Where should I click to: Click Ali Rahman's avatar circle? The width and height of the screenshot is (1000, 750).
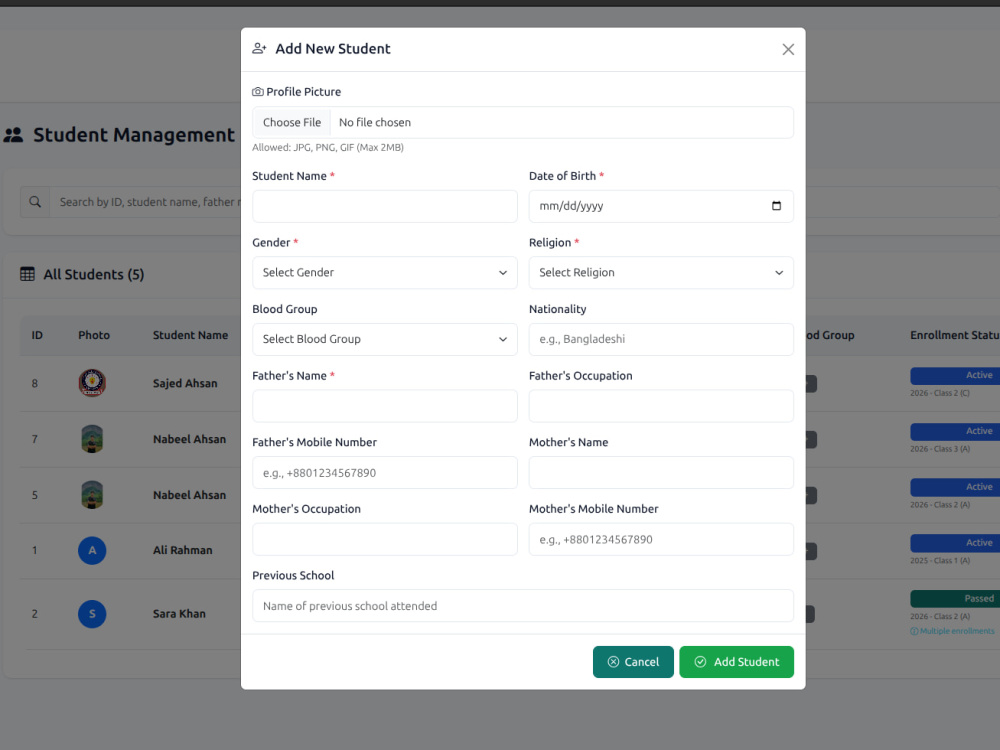click(x=92, y=550)
